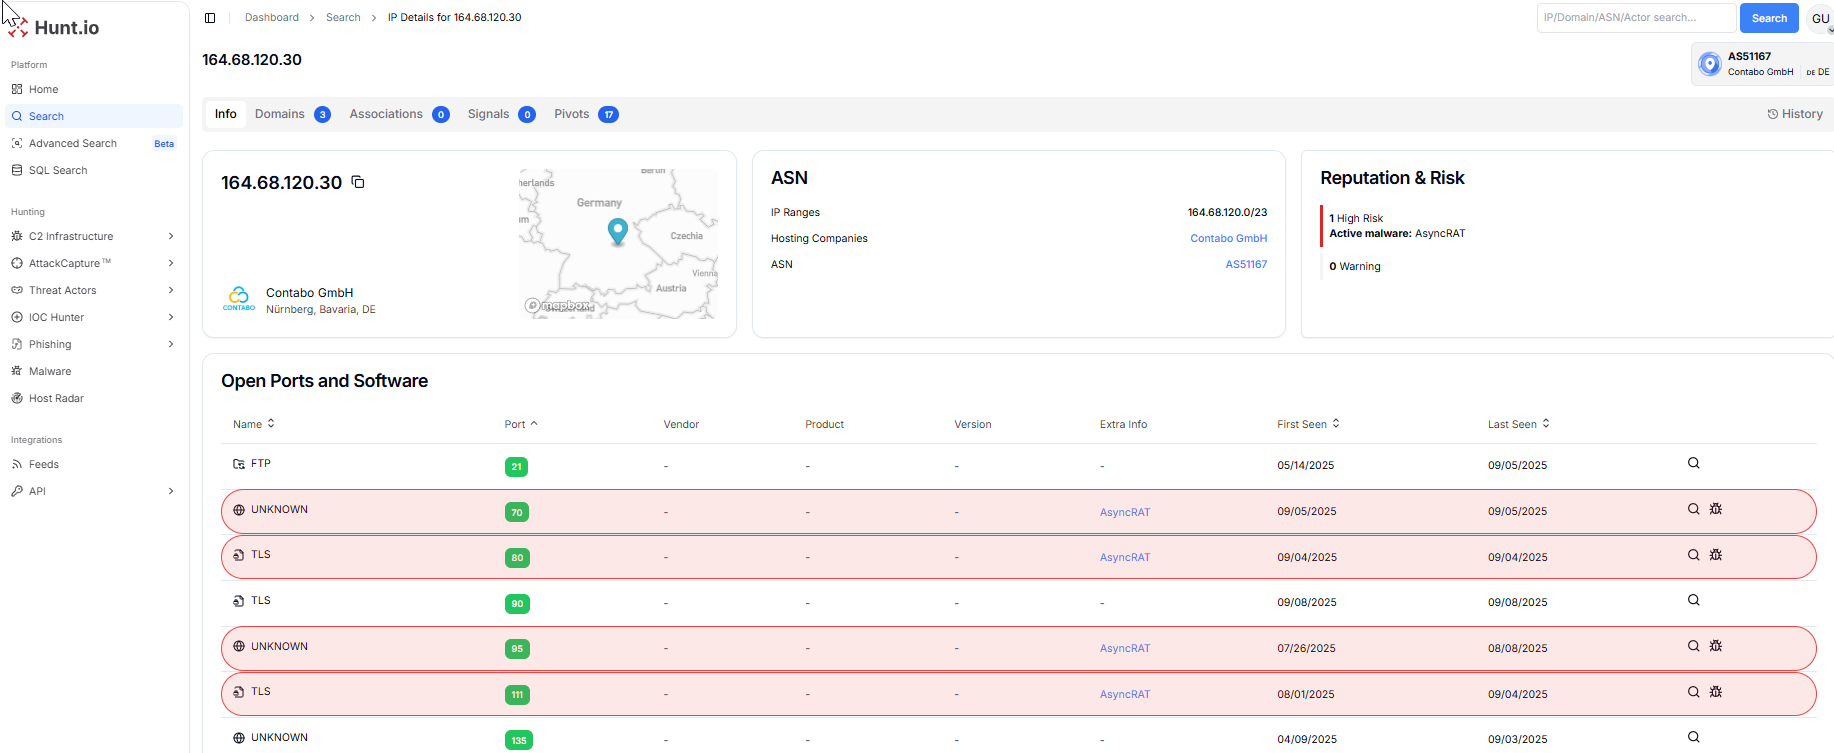The width and height of the screenshot is (1834, 753).
Task: Click the Hunt.io logo
Action: coord(54,27)
